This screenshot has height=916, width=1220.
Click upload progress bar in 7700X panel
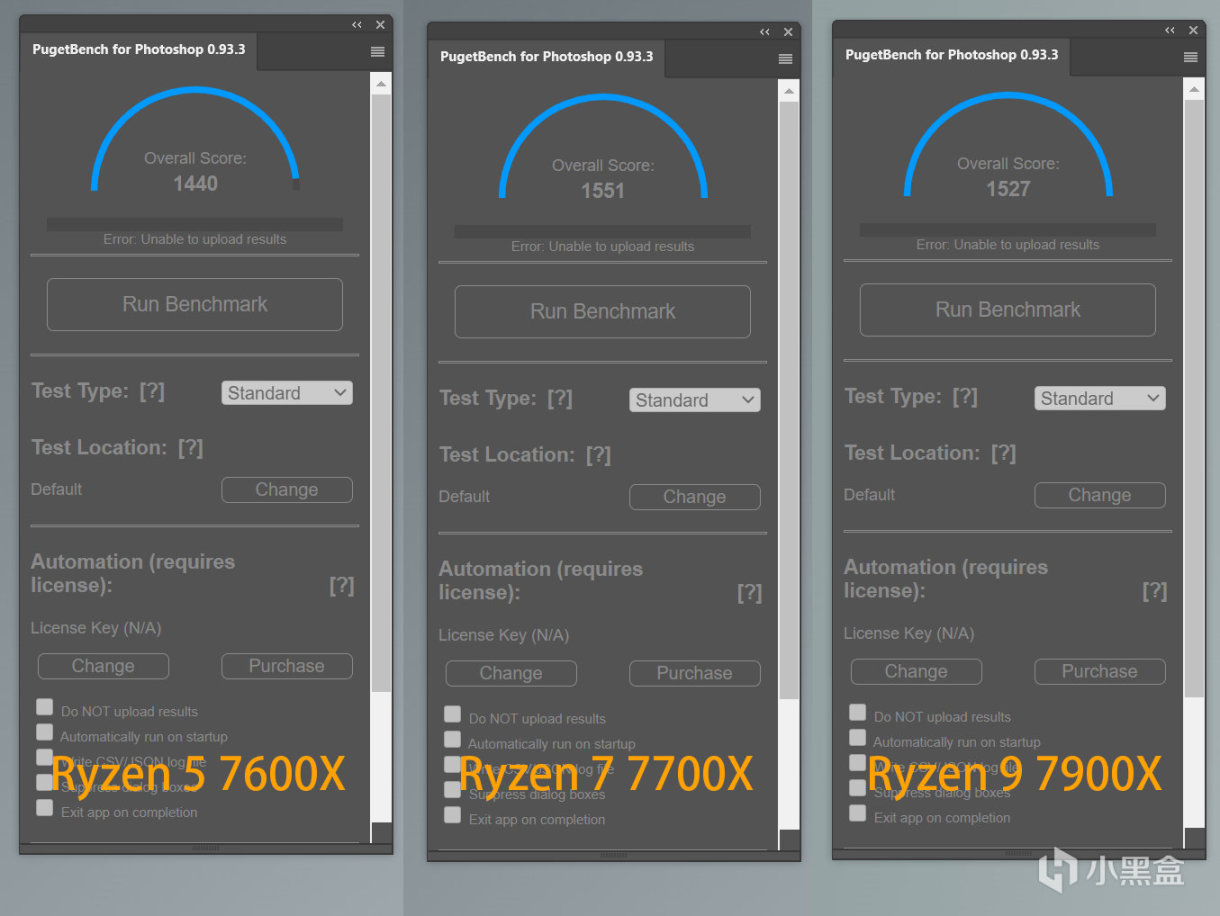(603, 231)
